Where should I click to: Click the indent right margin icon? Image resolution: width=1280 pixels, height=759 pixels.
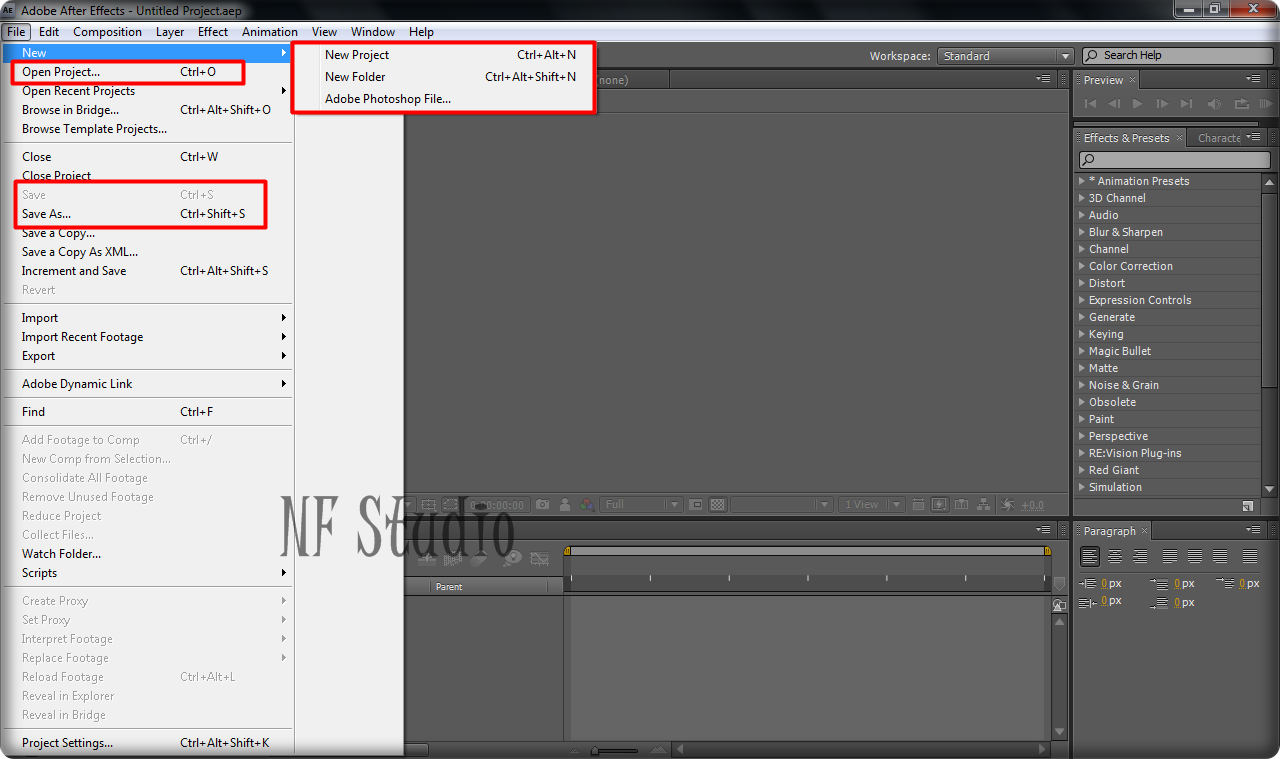[1088, 603]
